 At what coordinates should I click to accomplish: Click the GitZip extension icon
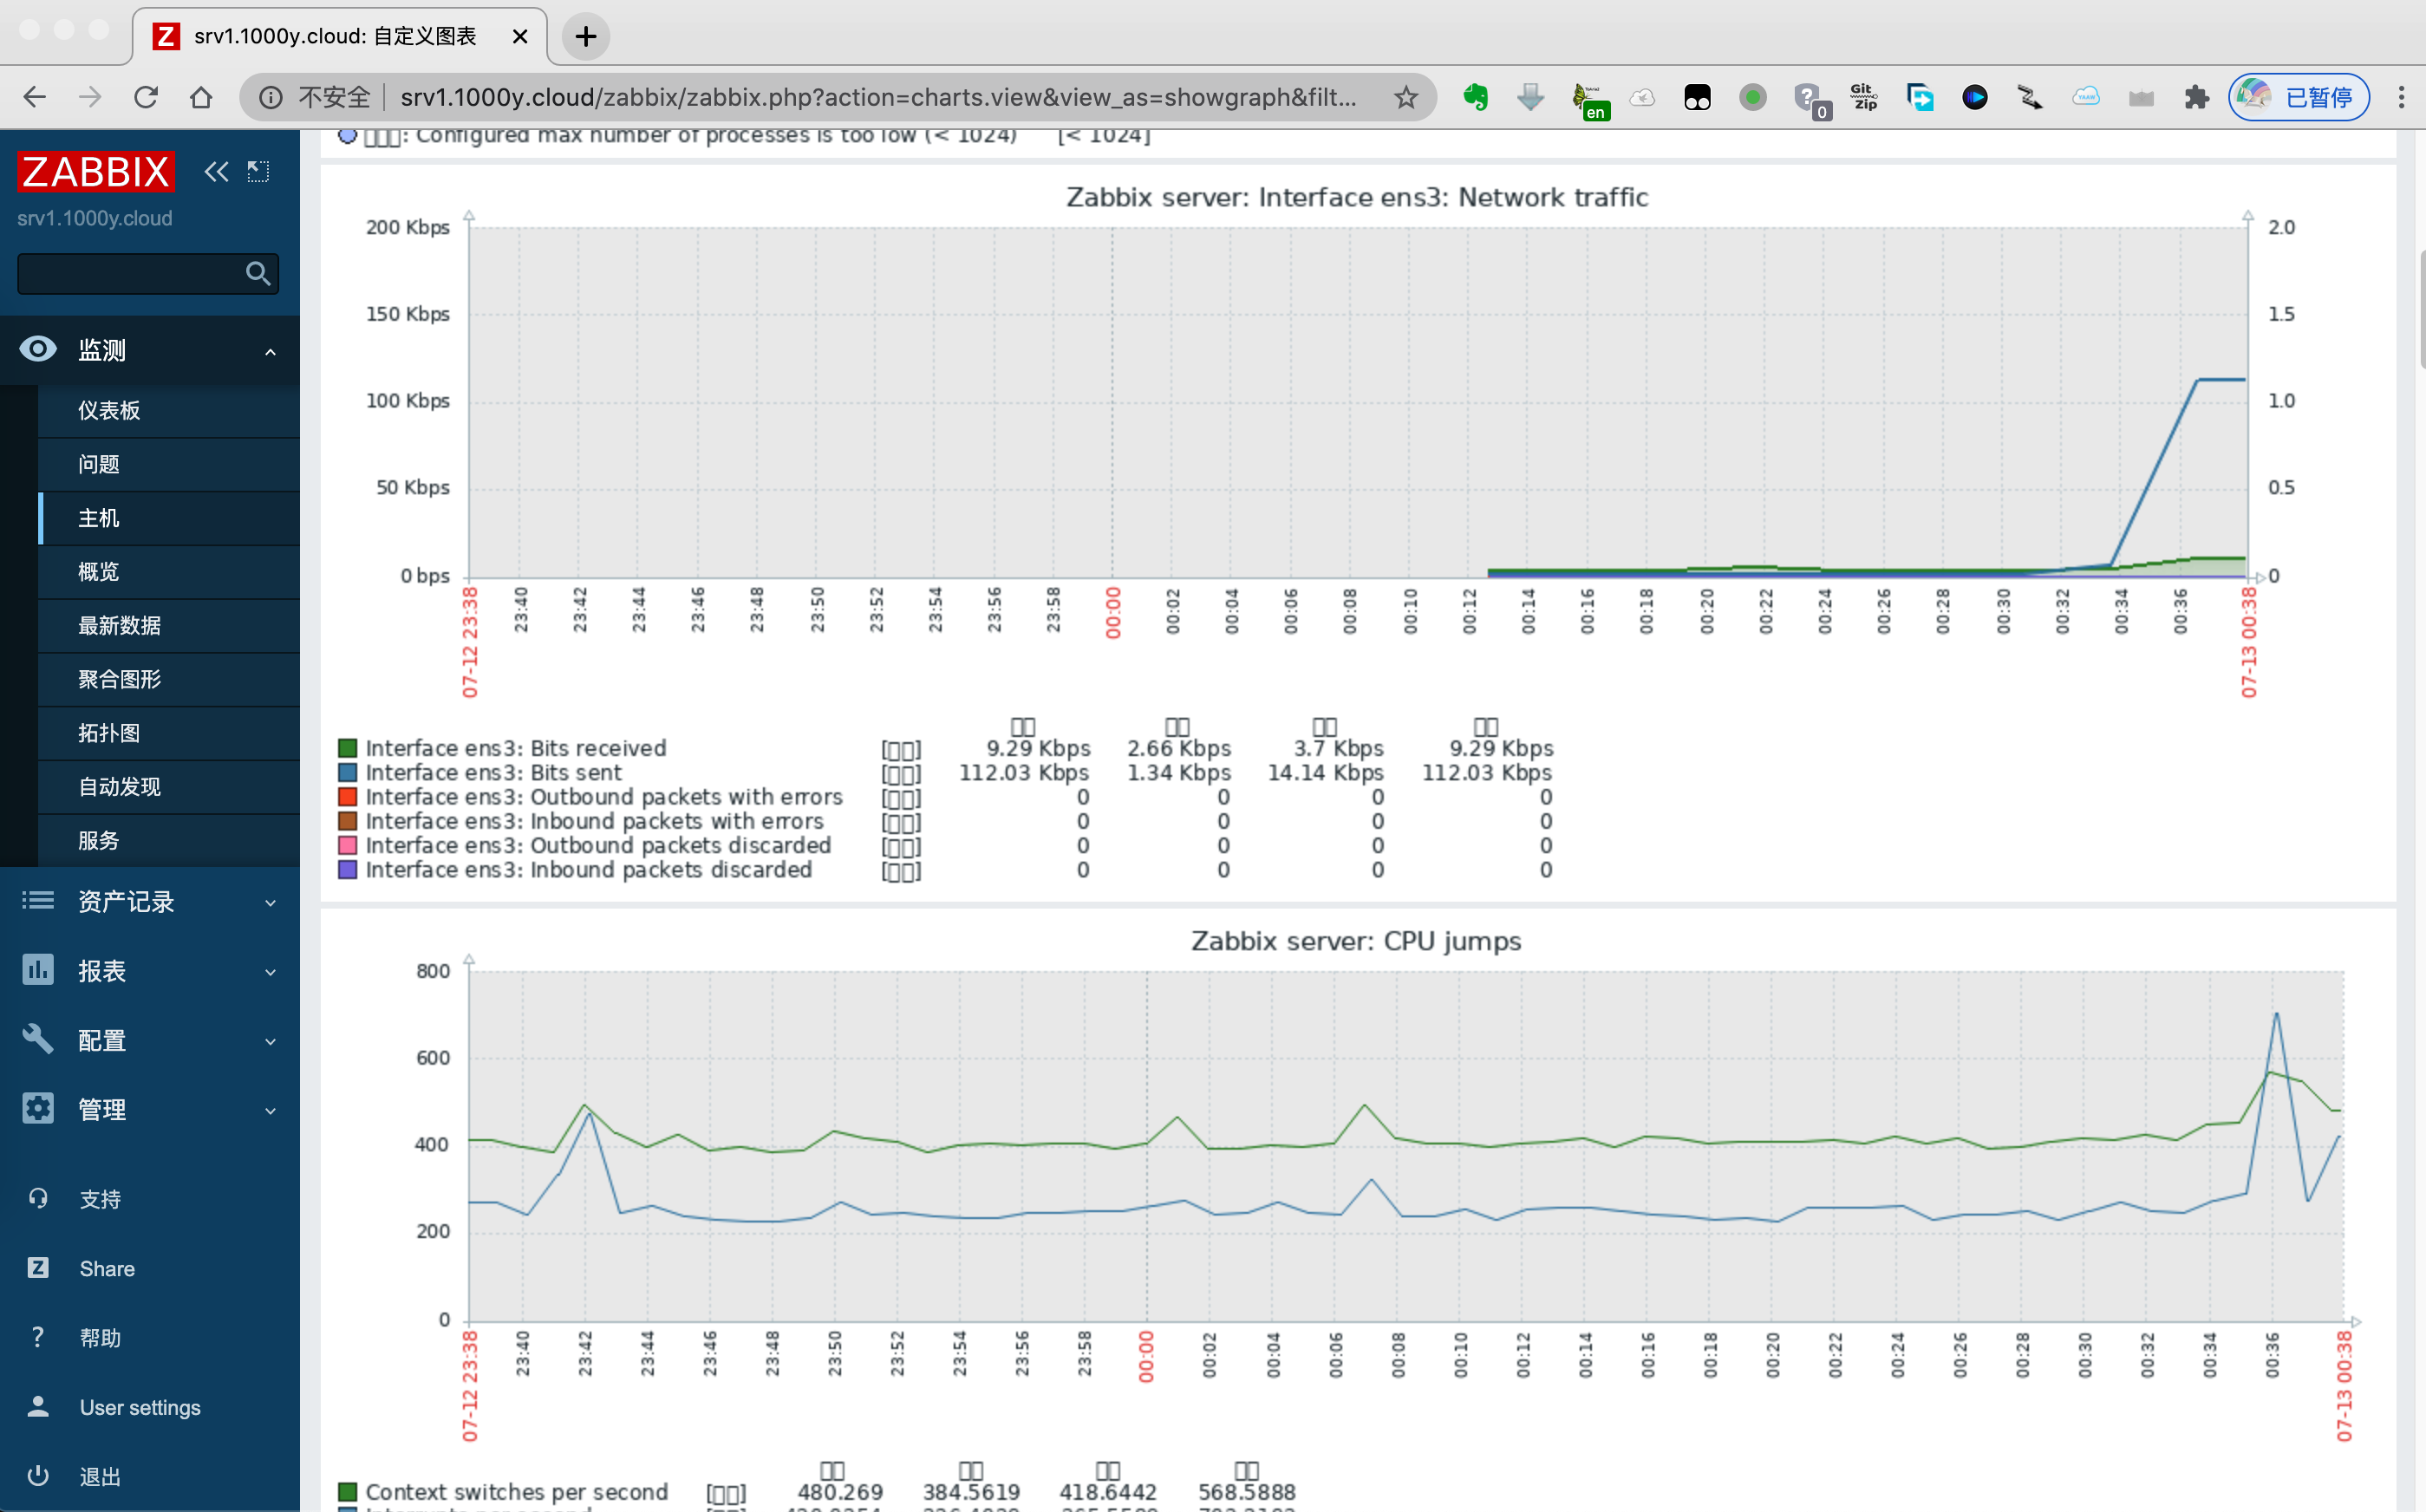pyautogui.click(x=1864, y=97)
